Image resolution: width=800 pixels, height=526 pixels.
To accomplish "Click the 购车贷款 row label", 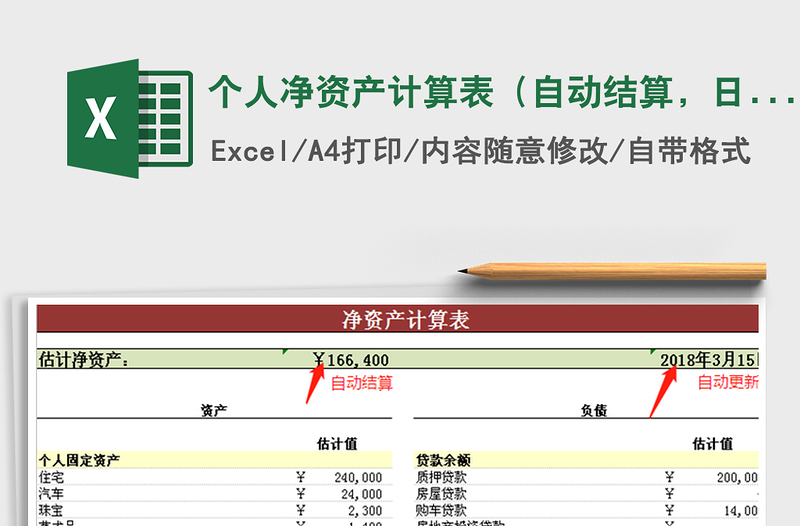I will (x=441, y=510).
